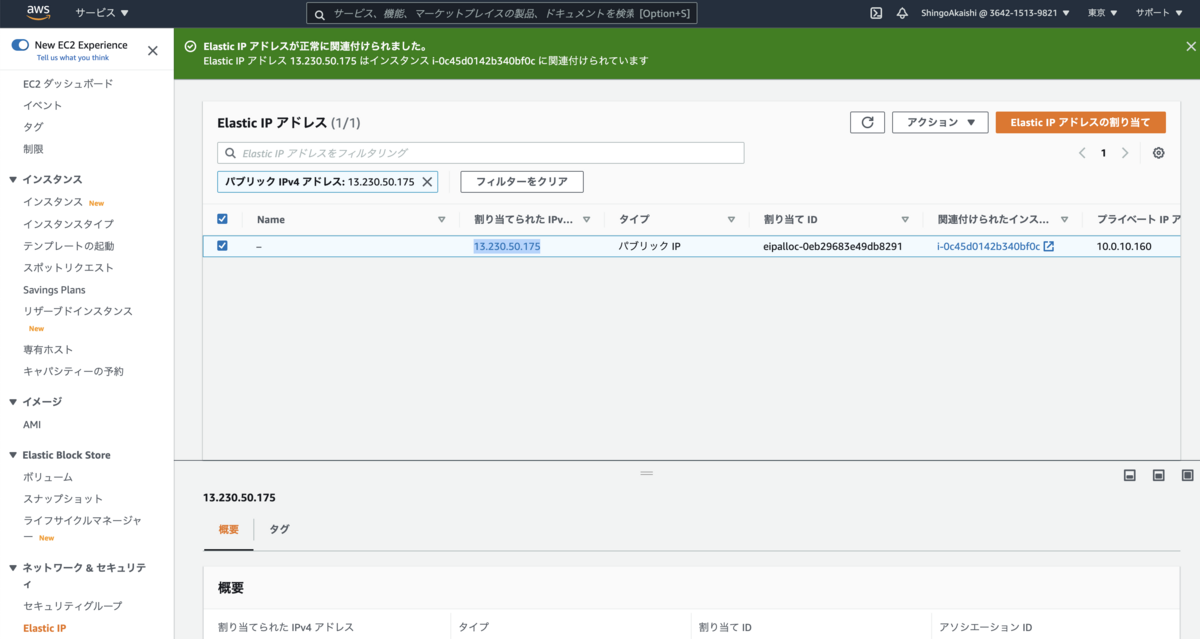This screenshot has width=1200, height=639.
Task: Sort by the Name column arrow
Action: click(x=442, y=219)
